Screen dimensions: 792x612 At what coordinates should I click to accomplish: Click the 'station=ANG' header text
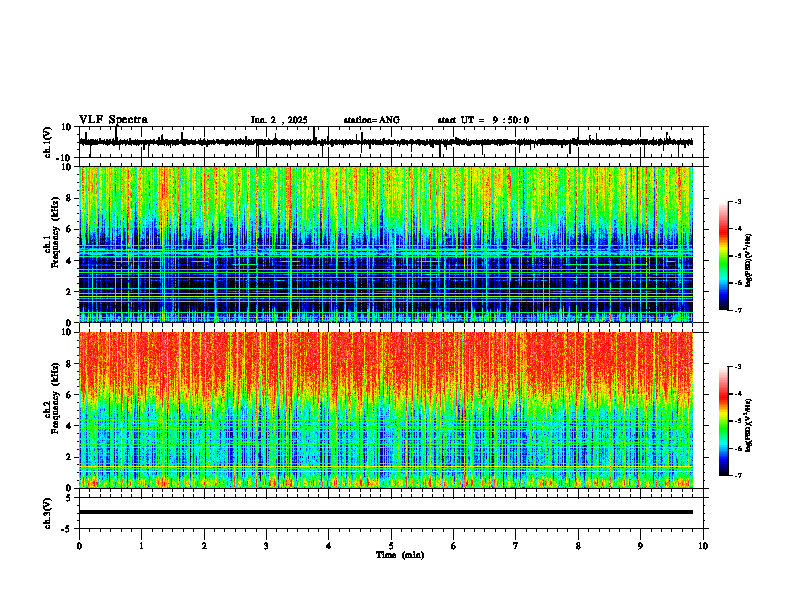tap(372, 120)
